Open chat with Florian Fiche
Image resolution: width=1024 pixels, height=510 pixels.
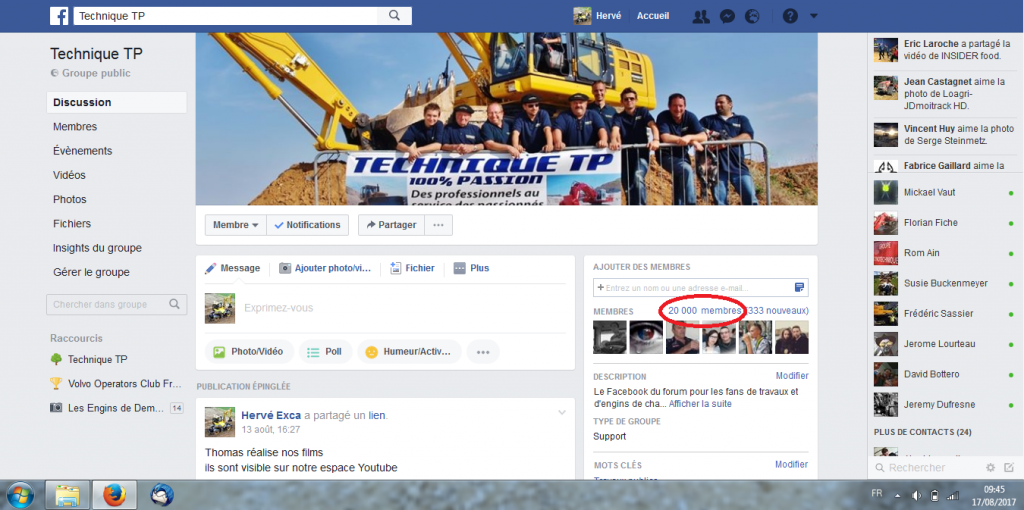pos(945,223)
